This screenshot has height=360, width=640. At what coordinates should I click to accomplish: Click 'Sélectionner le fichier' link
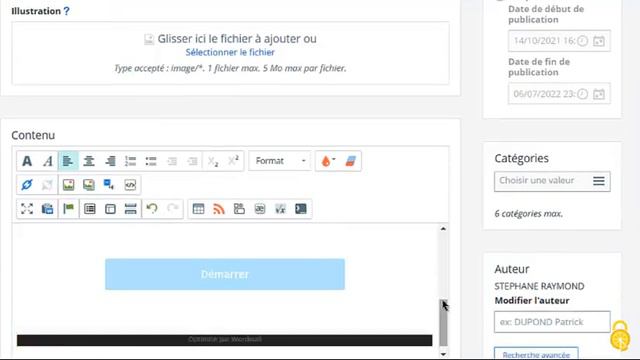click(x=230, y=52)
